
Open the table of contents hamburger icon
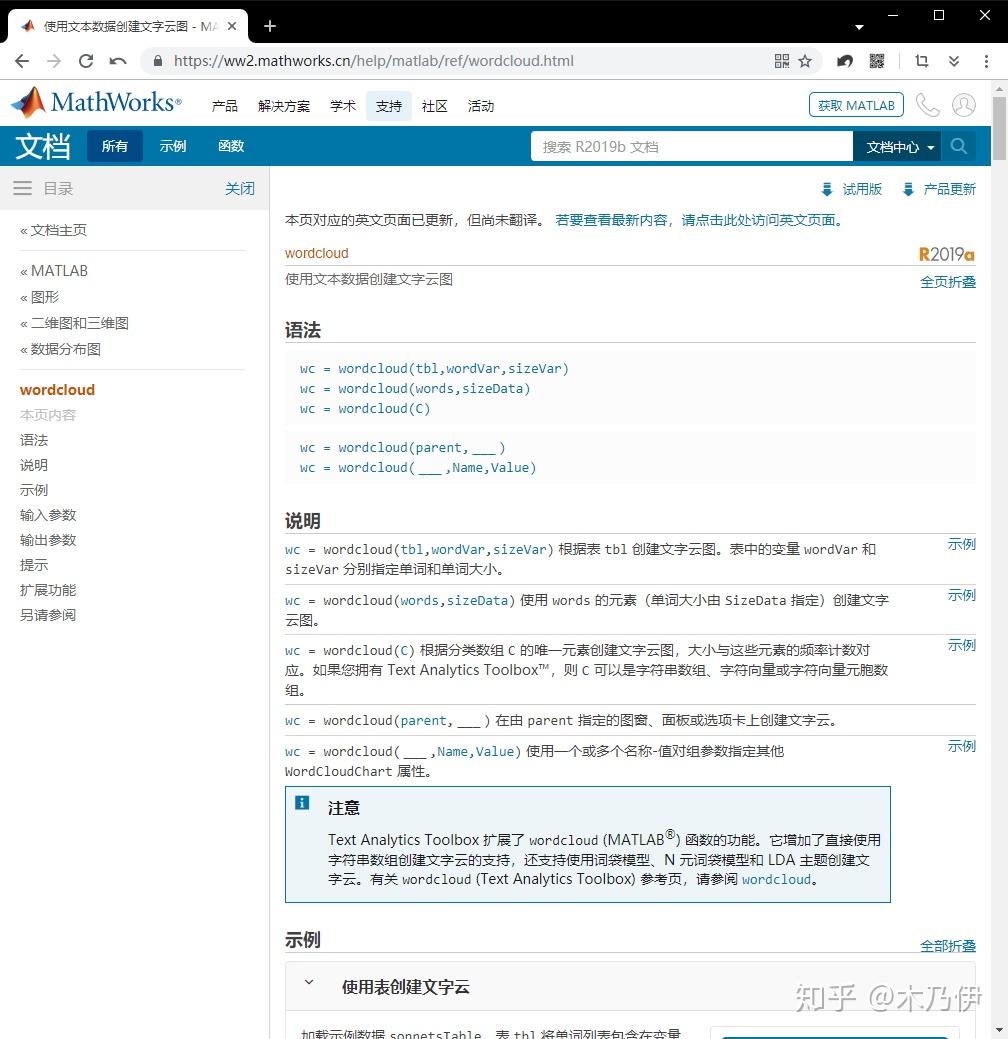pyautogui.click(x=22, y=188)
